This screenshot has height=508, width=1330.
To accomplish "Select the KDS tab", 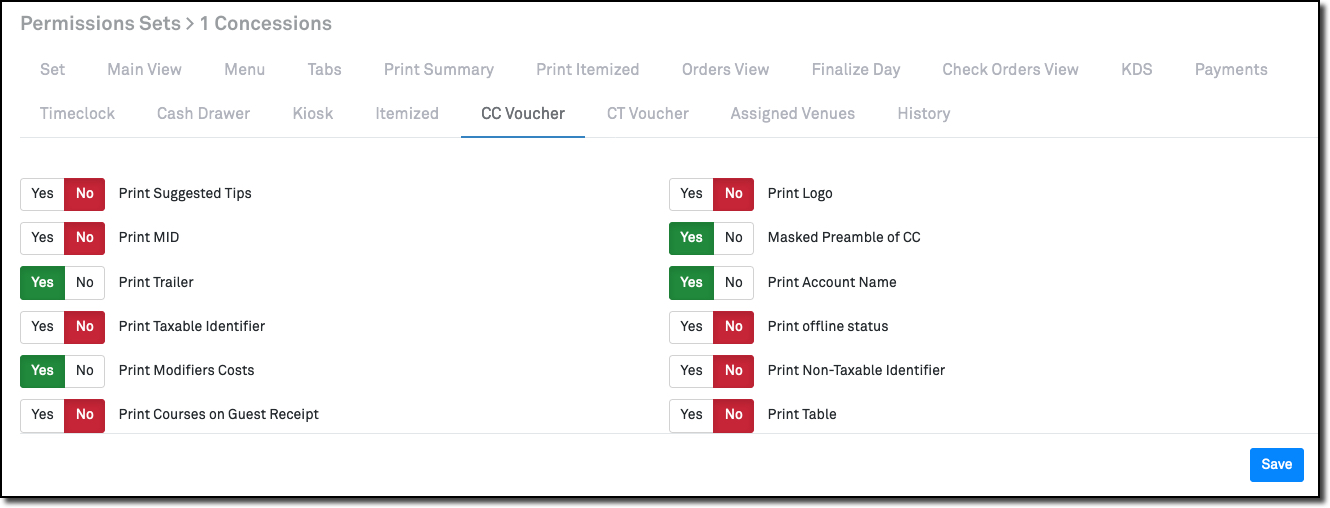I will 1136,69.
